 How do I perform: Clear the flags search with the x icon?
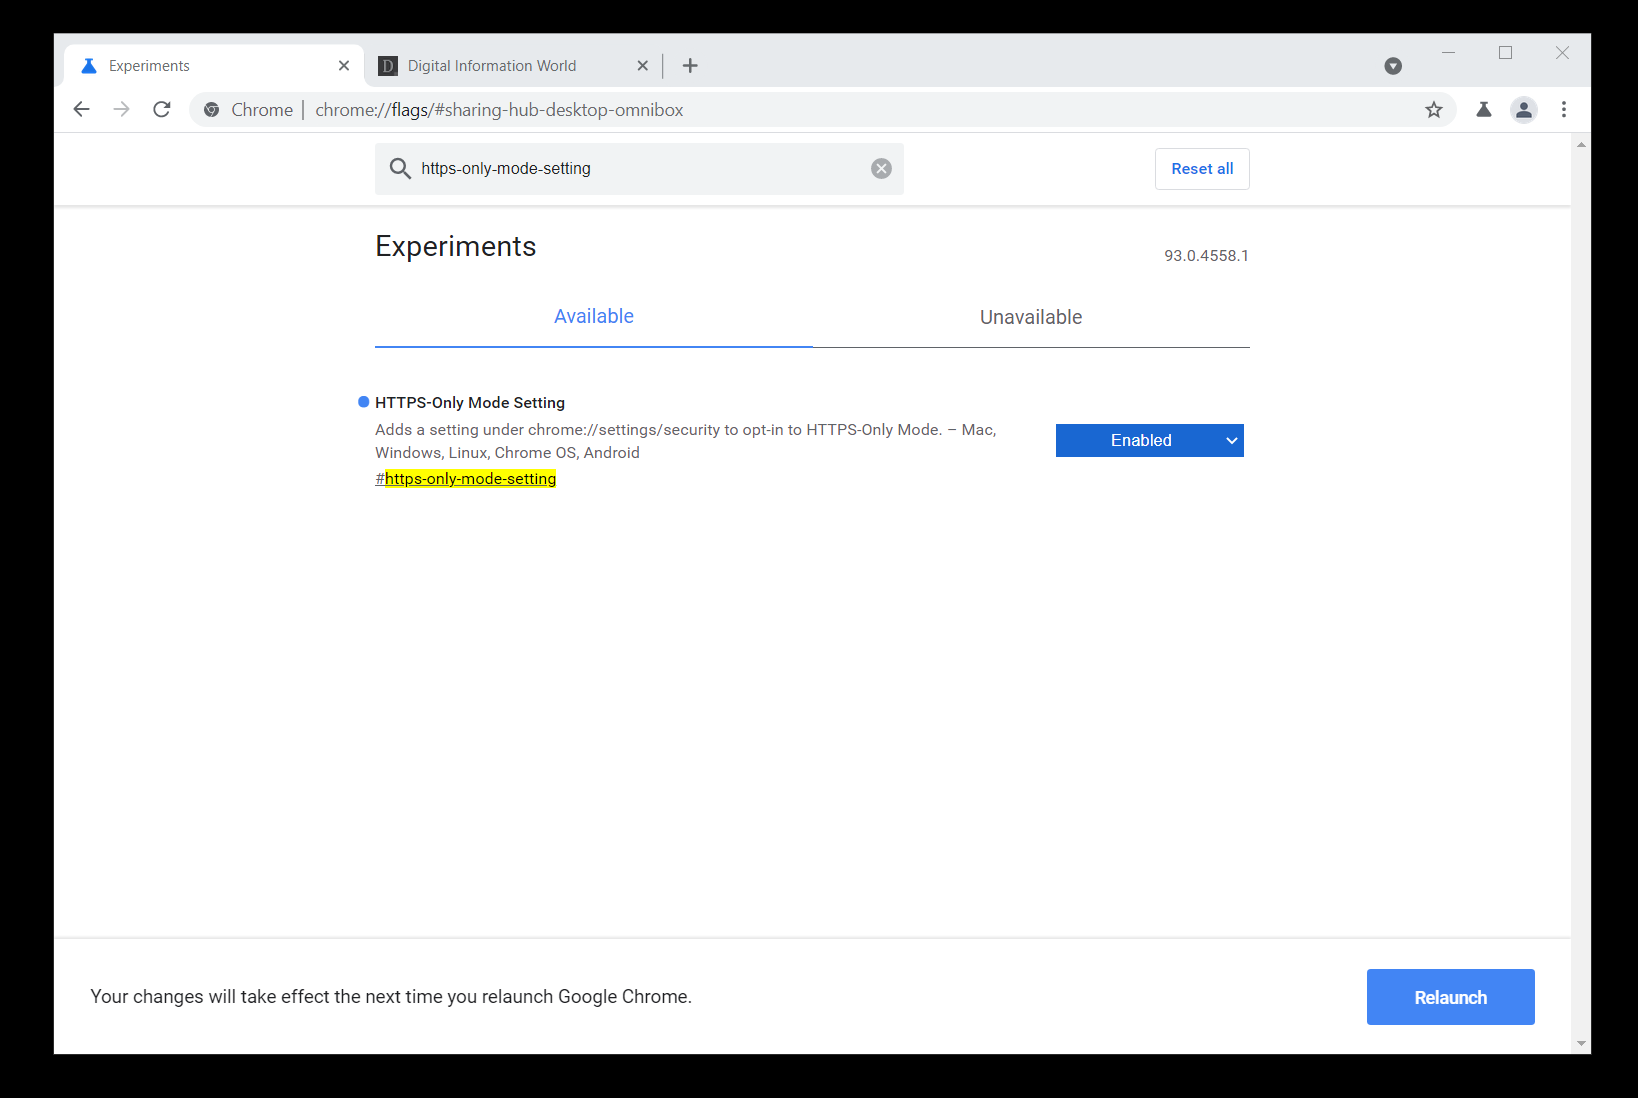(x=880, y=168)
